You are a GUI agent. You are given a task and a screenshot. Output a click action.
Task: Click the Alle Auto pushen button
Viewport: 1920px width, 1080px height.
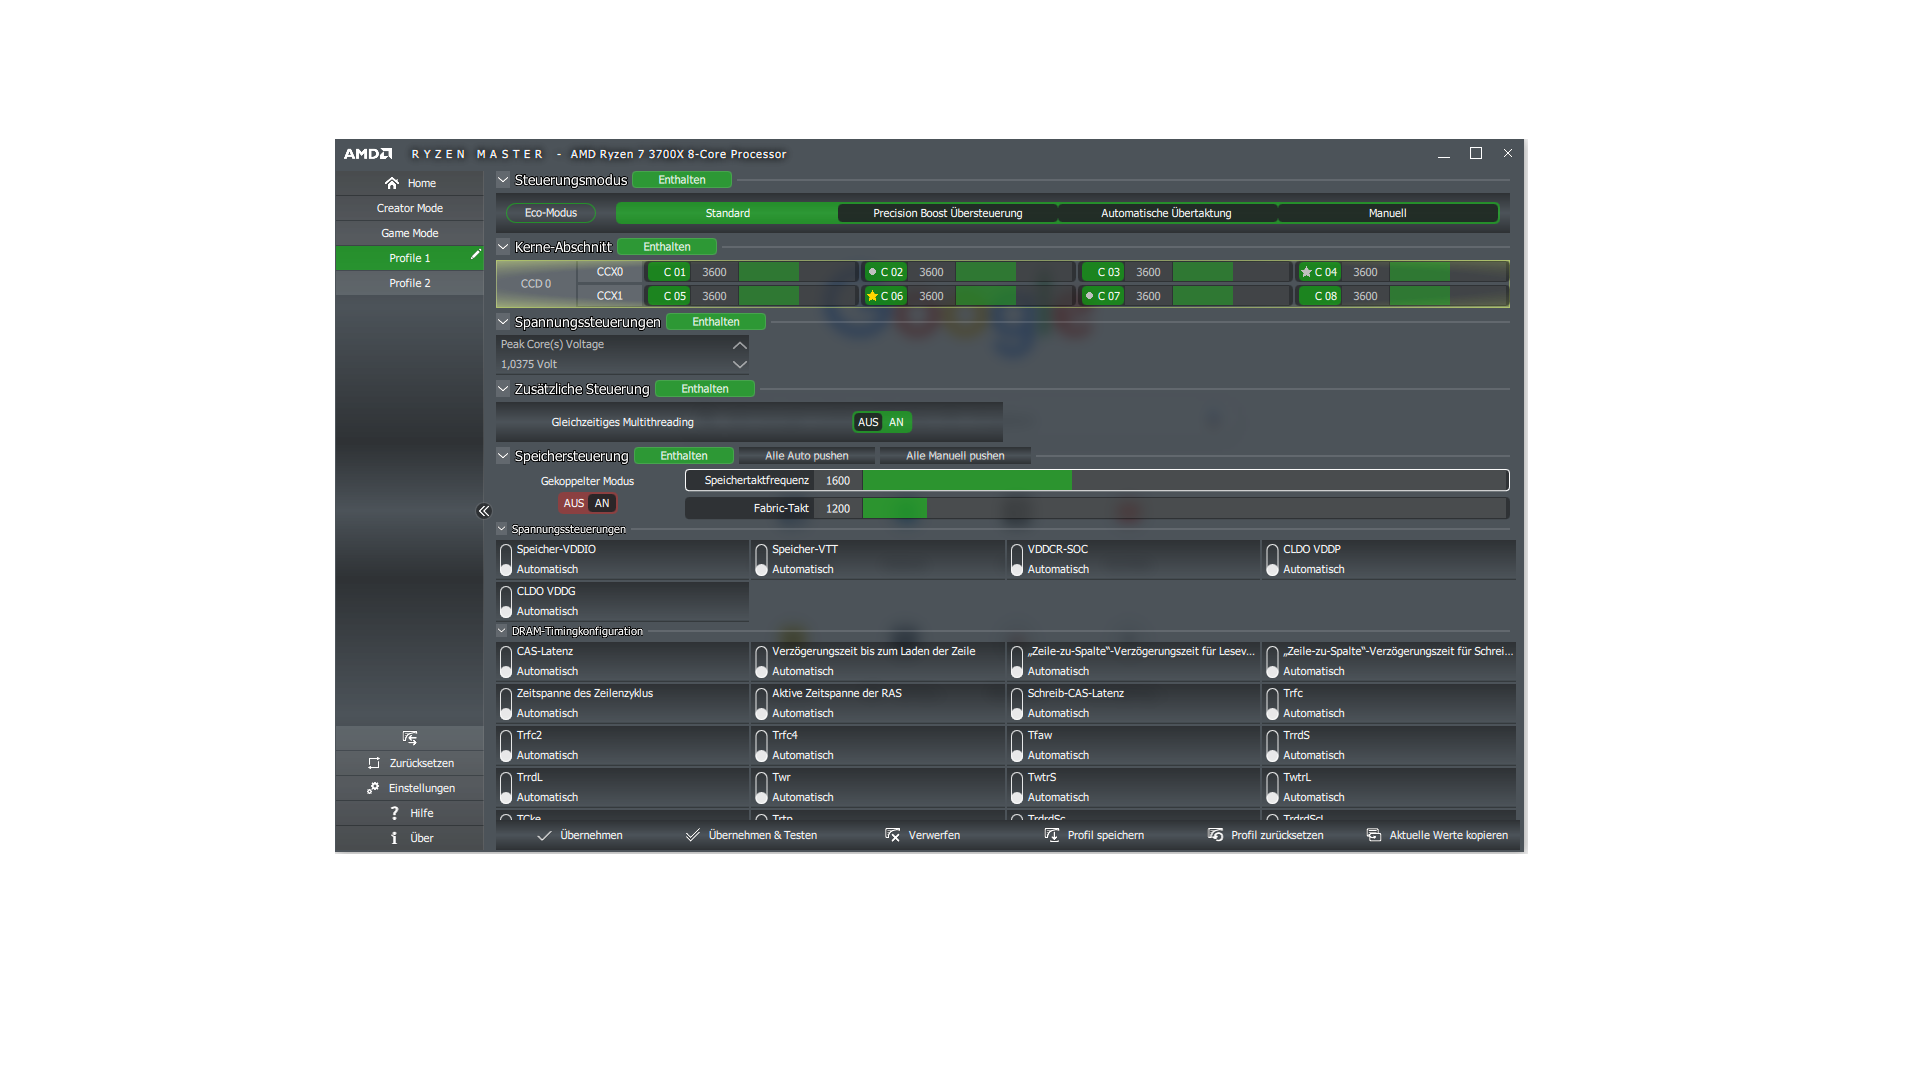[806, 456]
